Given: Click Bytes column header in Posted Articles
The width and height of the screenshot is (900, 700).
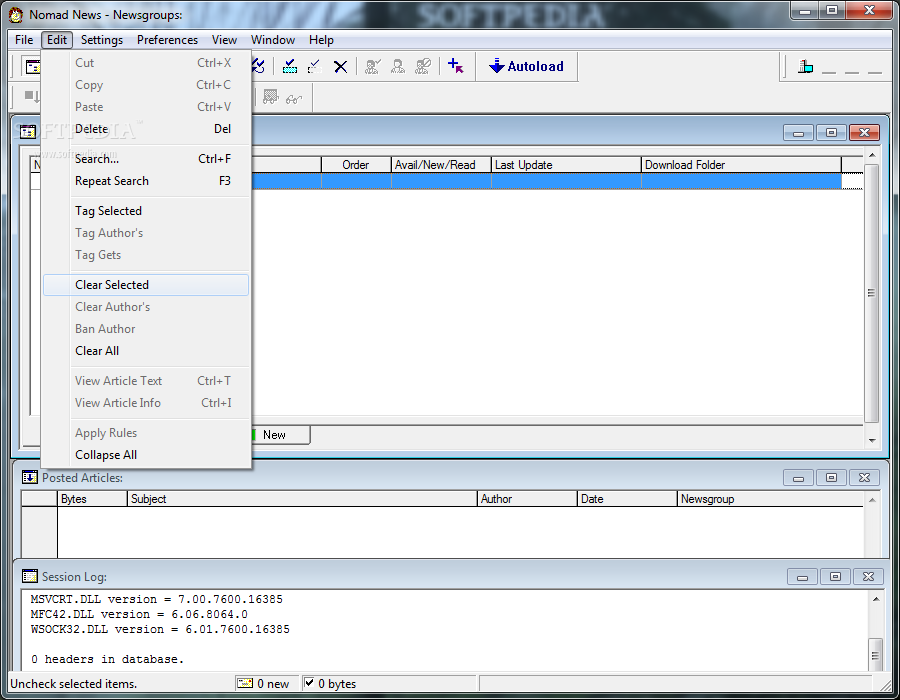Looking at the screenshot, I should [92, 499].
